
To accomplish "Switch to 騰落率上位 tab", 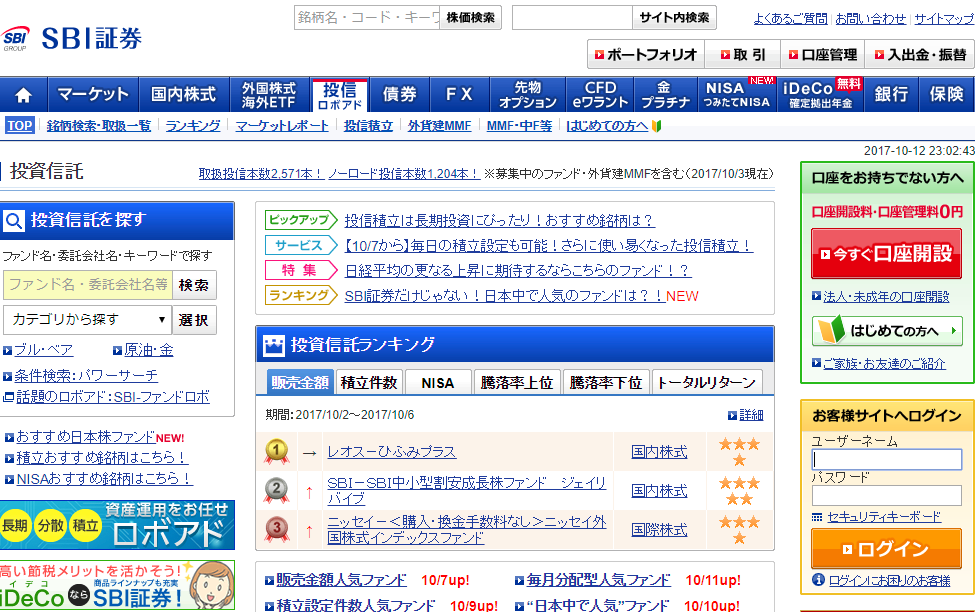I will coord(517,382).
